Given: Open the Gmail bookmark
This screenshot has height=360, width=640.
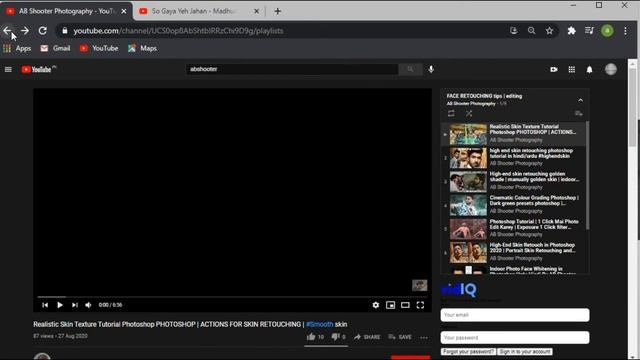Looking at the screenshot, I should pyautogui.click(x=55, y=48).
